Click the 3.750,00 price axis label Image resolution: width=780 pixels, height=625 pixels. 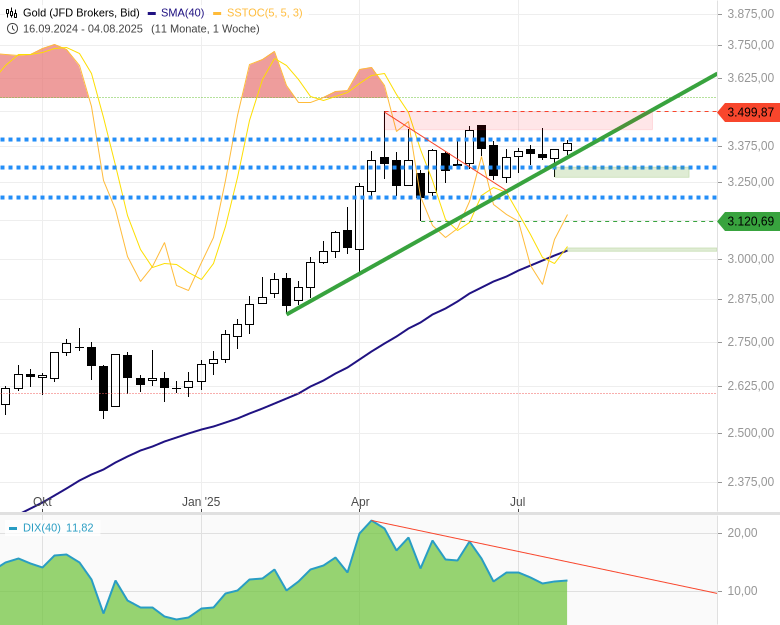click(x=751, y=45)
